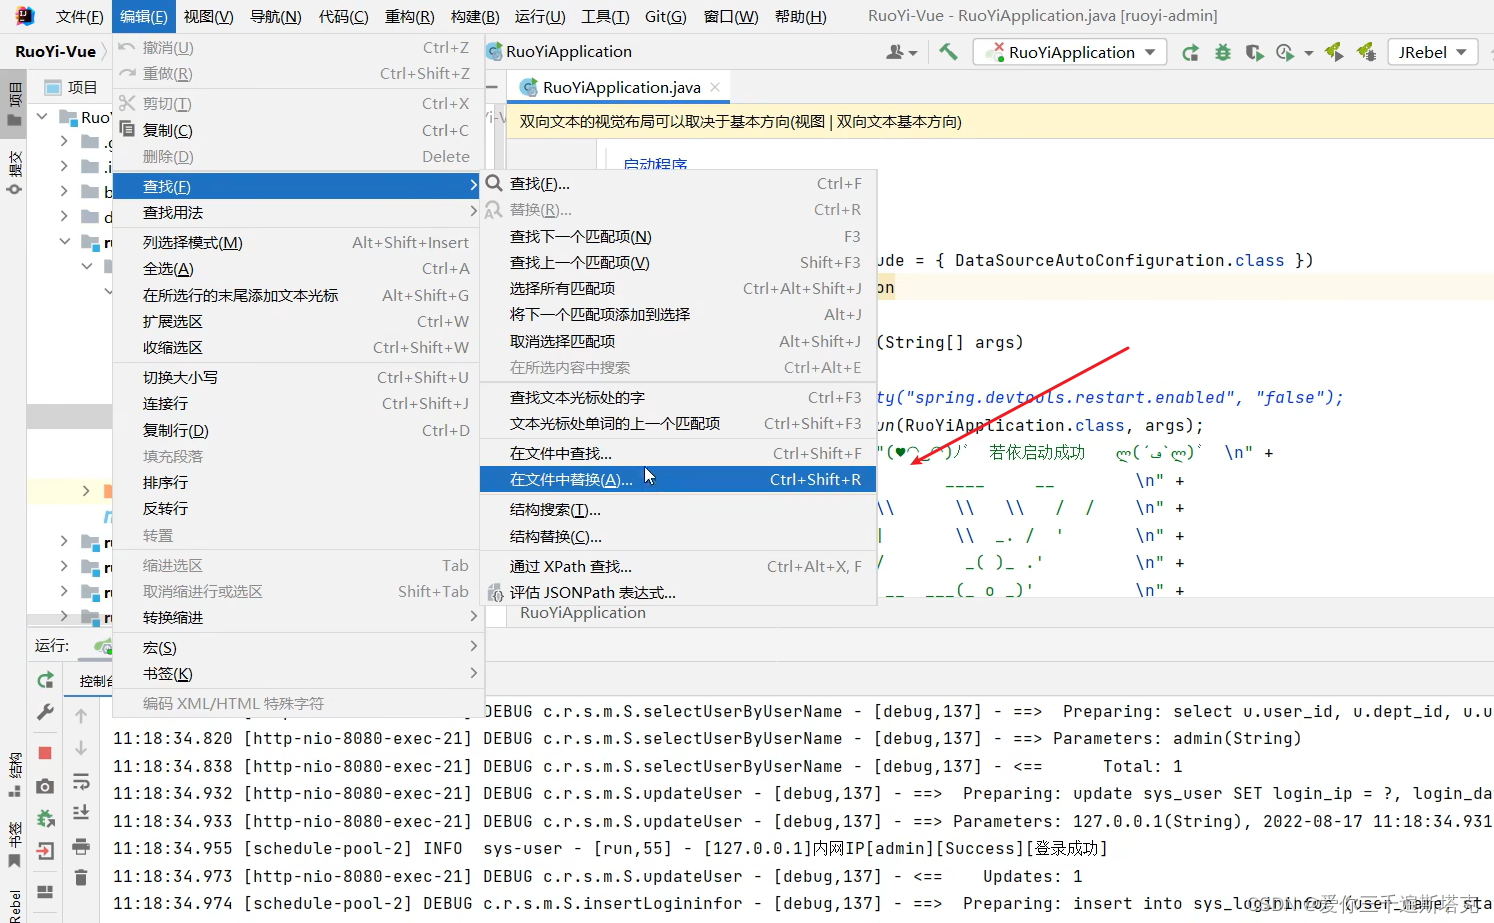Choose 复制(C) in Edit menu
Image resolution: width=1494 pixels, height=923 pixels.
click(x=298, y=130)
